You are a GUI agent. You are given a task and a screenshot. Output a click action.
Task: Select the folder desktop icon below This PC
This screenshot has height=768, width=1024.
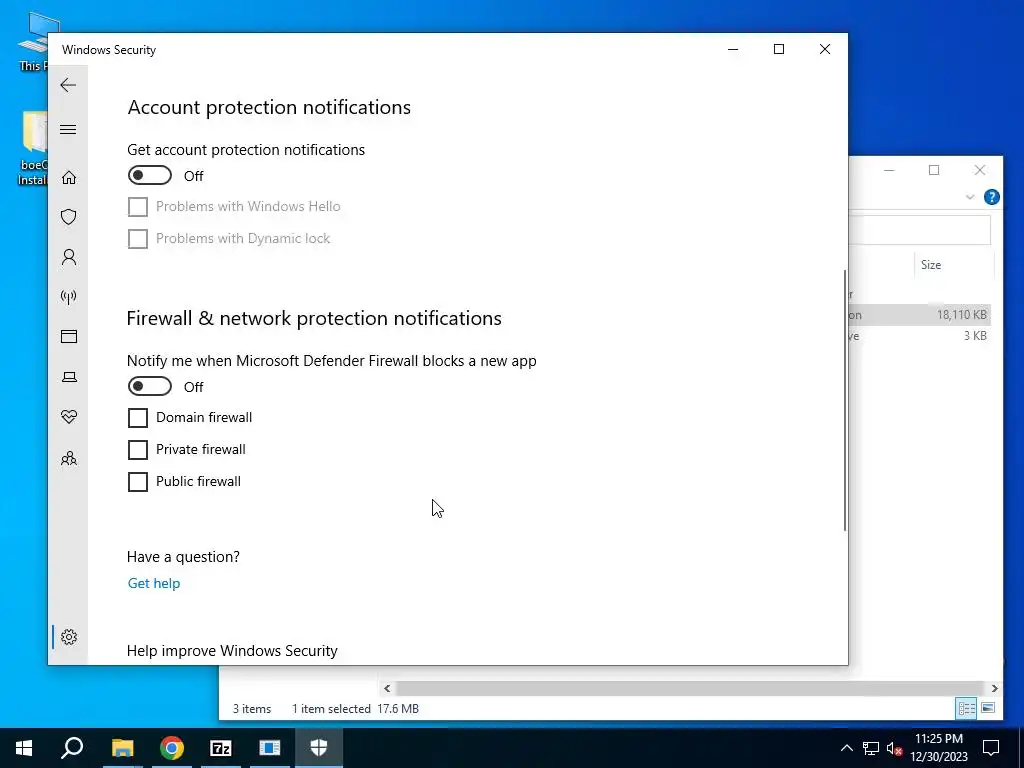point(33,148)
